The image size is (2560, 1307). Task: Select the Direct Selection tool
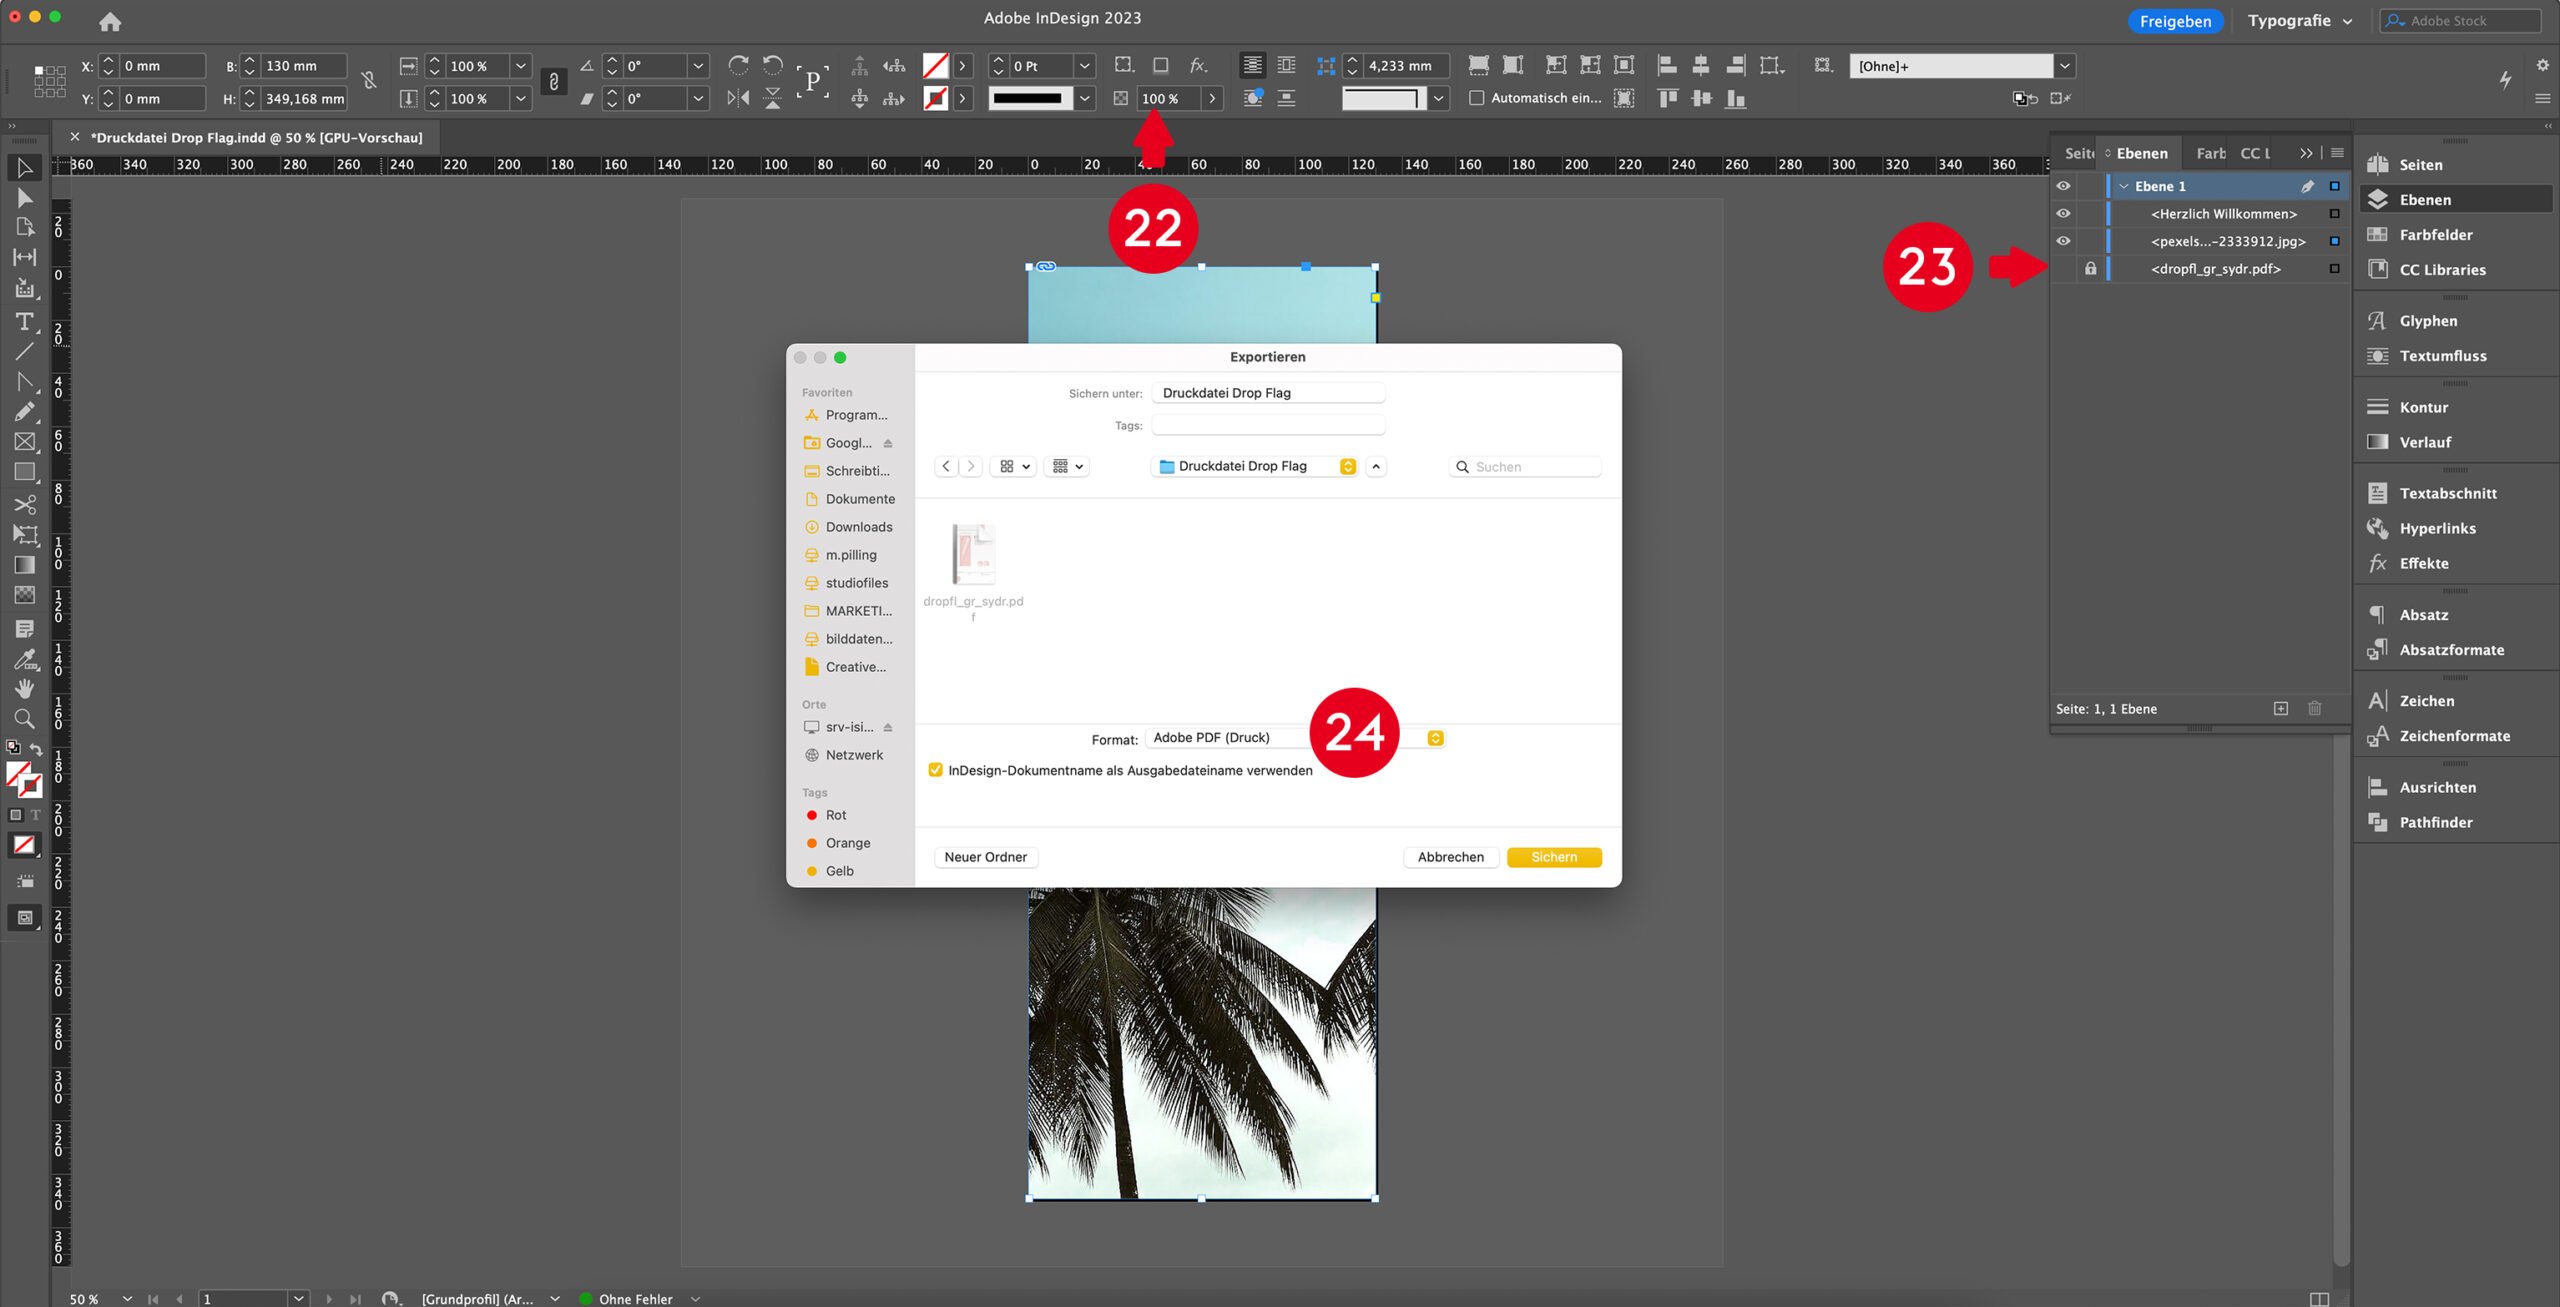coord(24,198)
